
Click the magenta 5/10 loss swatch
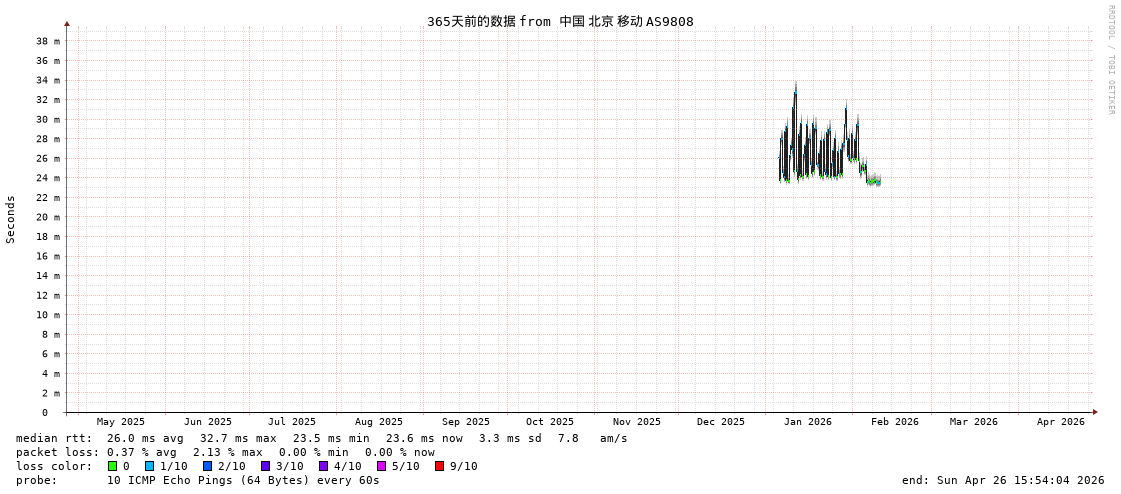coord(382,466)
